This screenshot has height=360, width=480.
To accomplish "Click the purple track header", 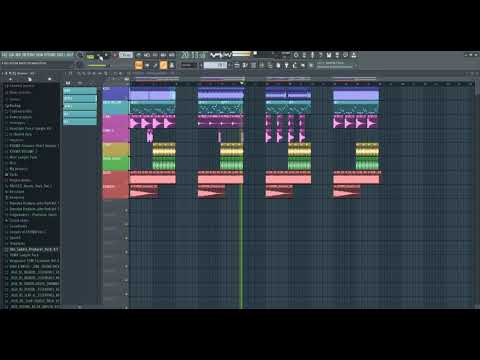I will pyautogui.click(x=116, y=93).
